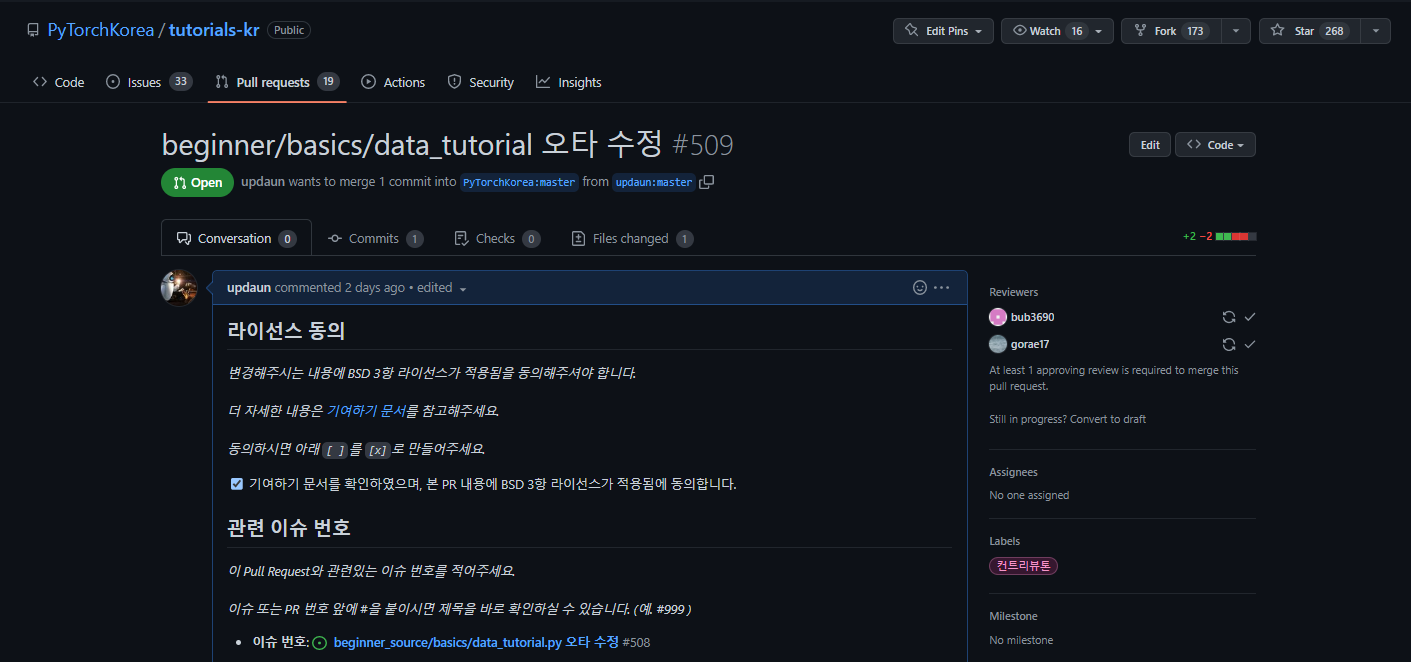Click Milestone sidebar heading
Screen dimensions: 1411x662
tap(1013, 616)
